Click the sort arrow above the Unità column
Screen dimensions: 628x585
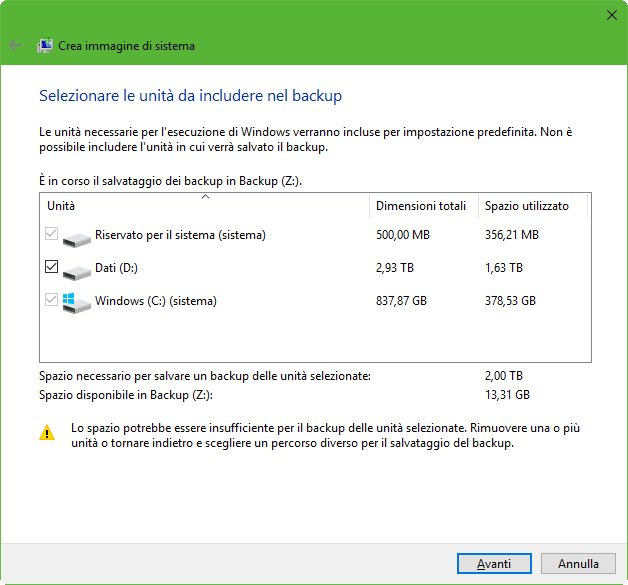coord(205,197)
